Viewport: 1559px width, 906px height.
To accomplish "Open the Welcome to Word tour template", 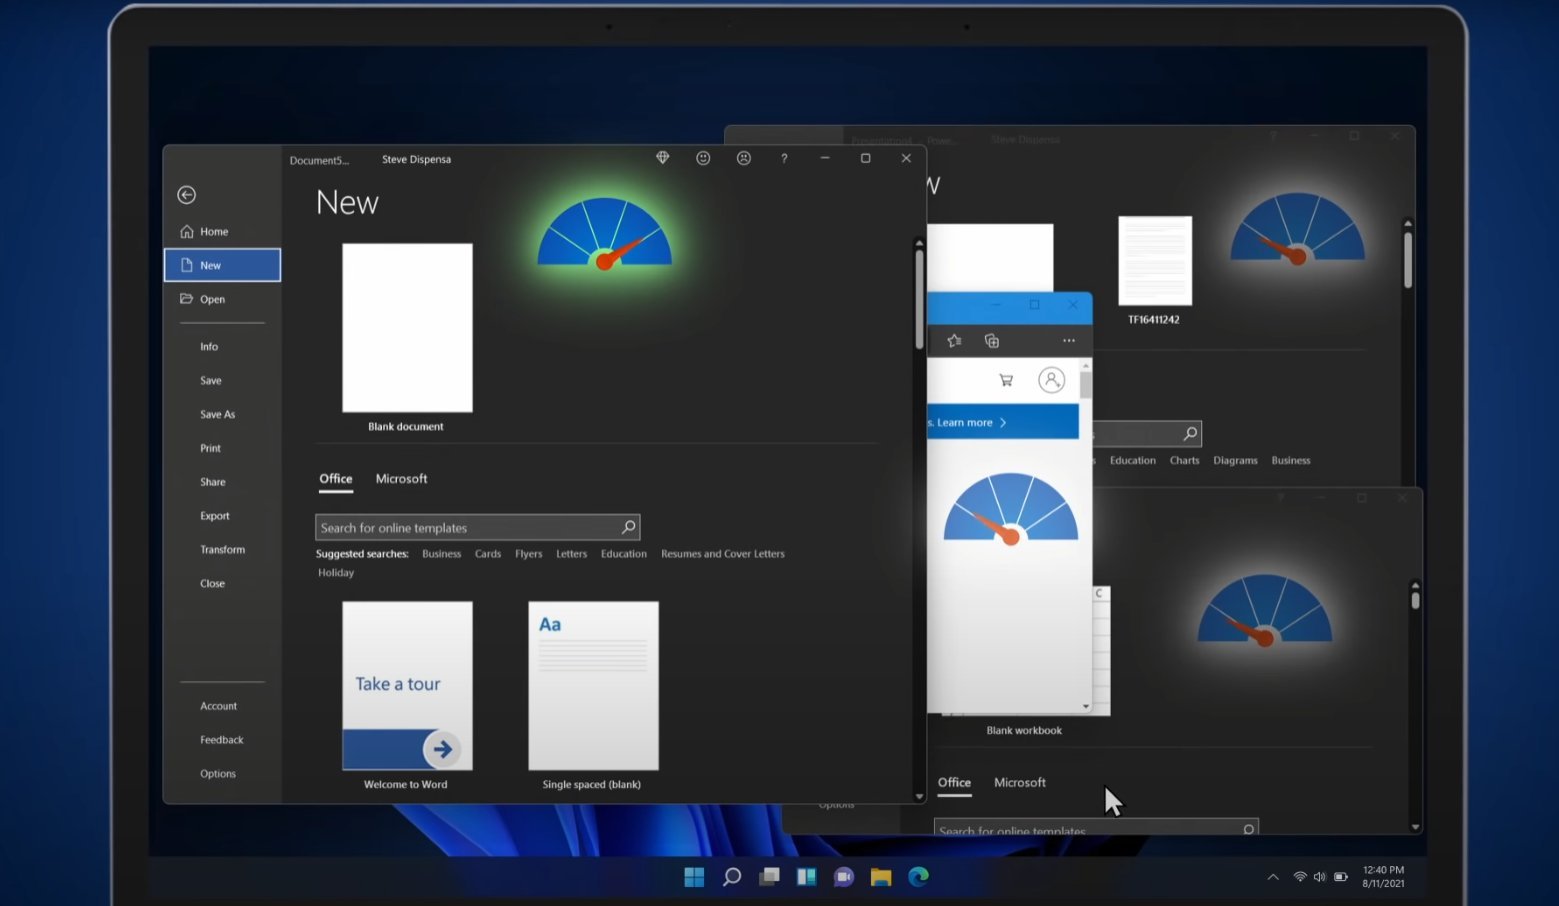I will 407,686.
